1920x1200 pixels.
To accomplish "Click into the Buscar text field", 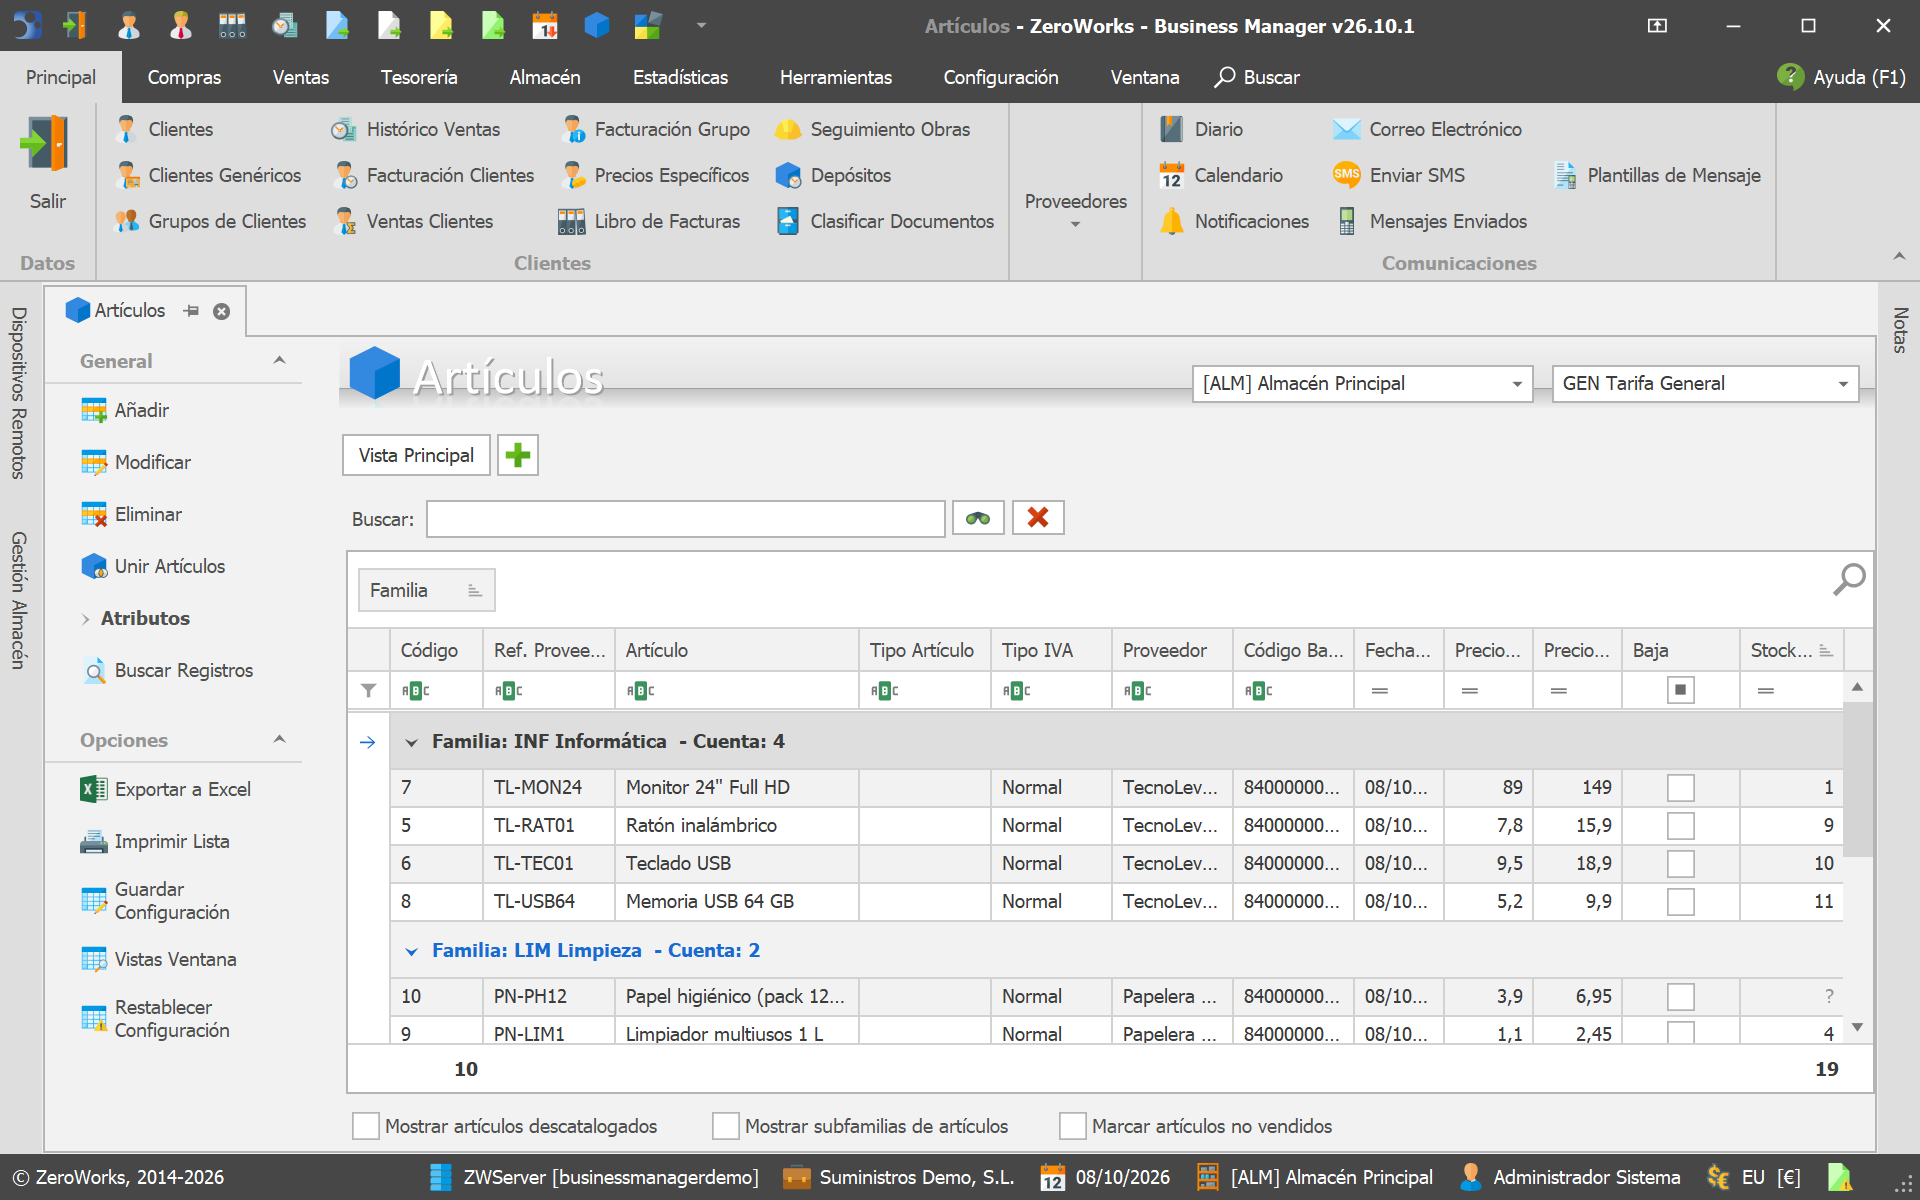I will (x=686, y=518).
